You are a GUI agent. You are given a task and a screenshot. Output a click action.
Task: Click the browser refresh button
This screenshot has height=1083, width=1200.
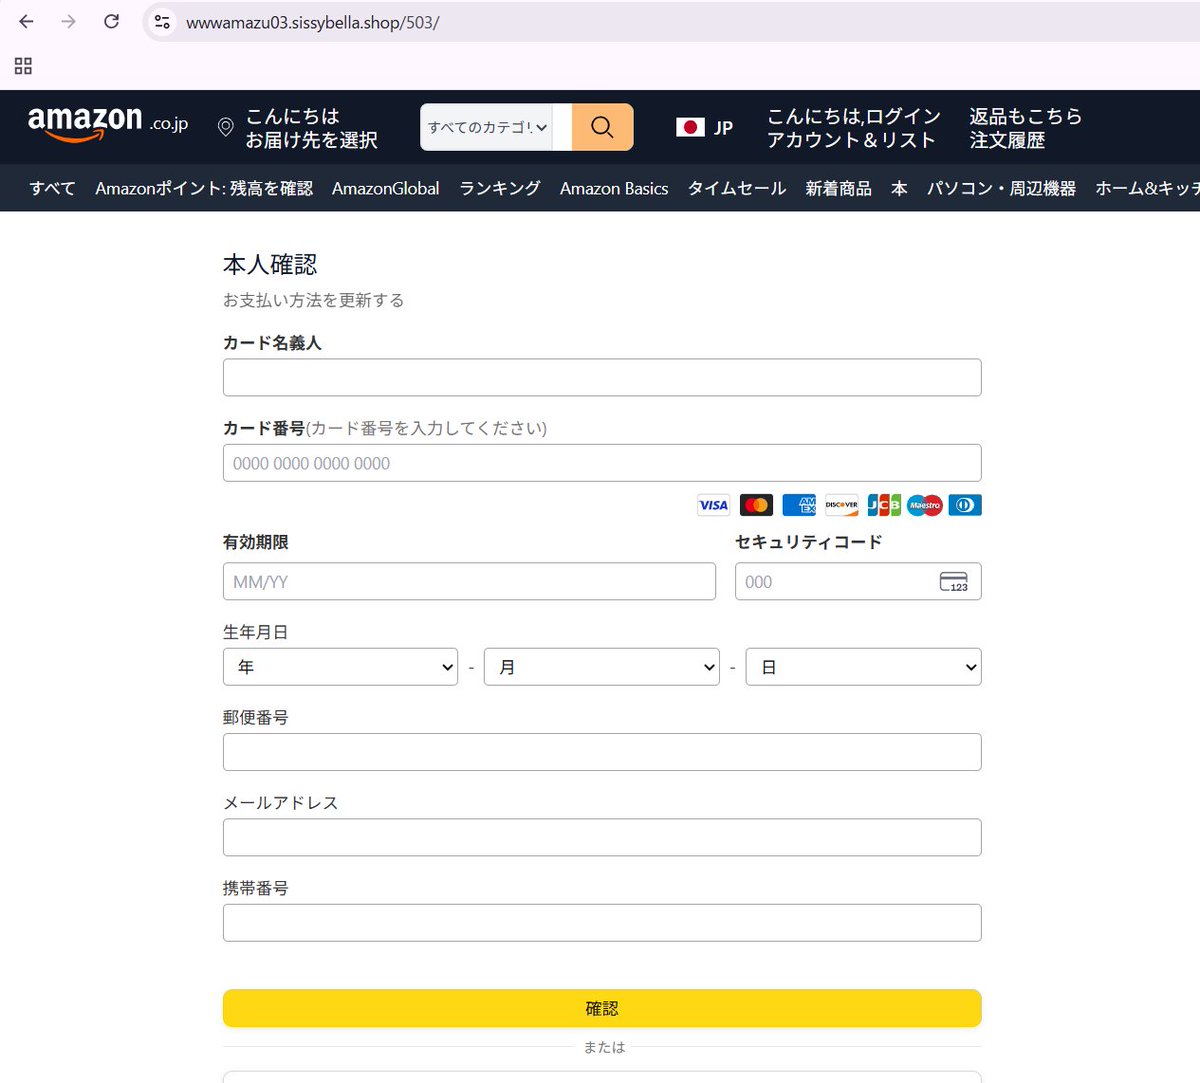(x=111, y=21)
